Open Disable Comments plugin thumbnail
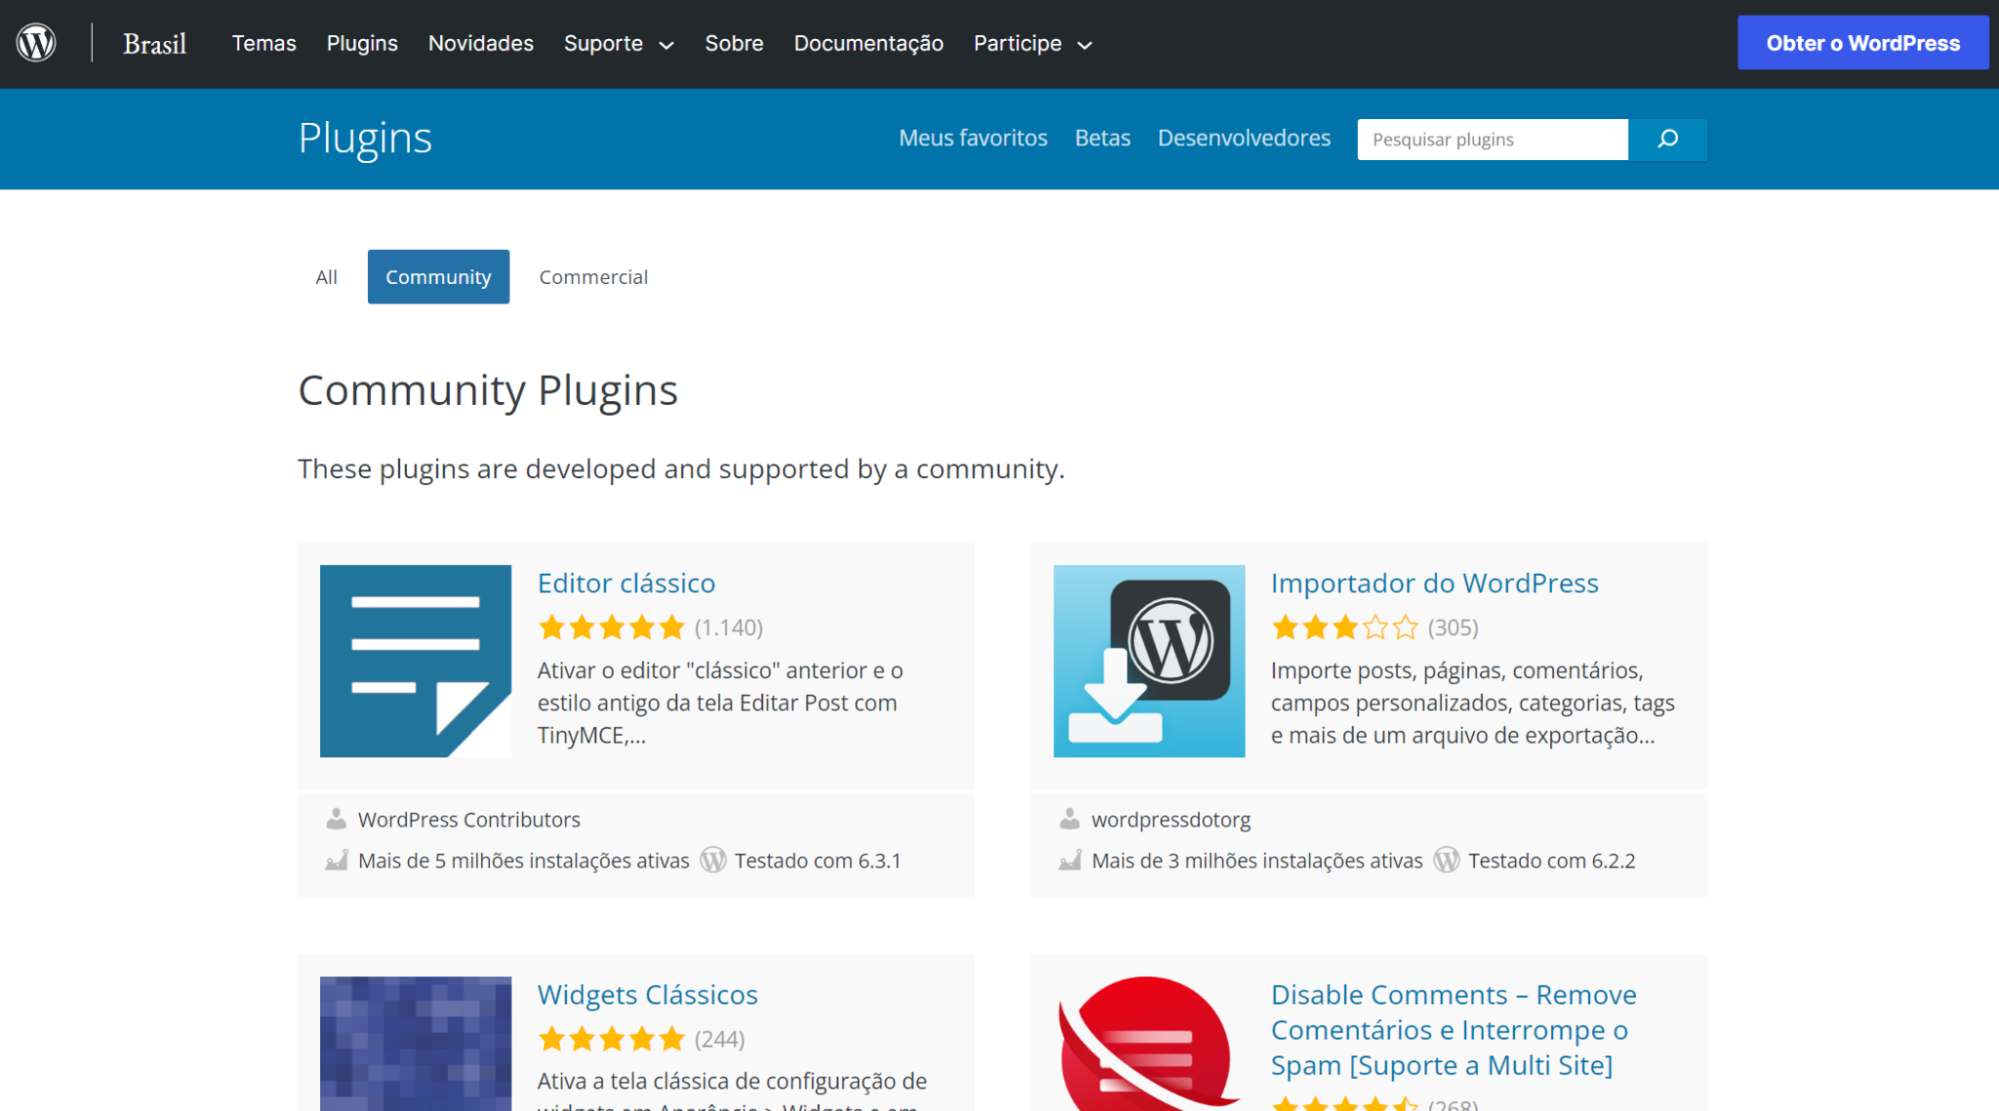The height and width of the screenshot is (1111, 1999). click(x=1149, y=1043)
